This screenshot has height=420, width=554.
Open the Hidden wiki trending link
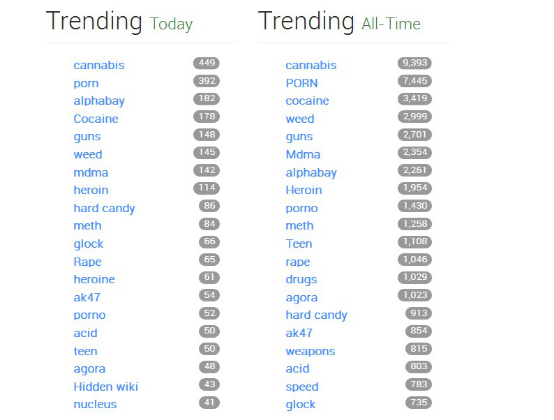click(106, 386)
